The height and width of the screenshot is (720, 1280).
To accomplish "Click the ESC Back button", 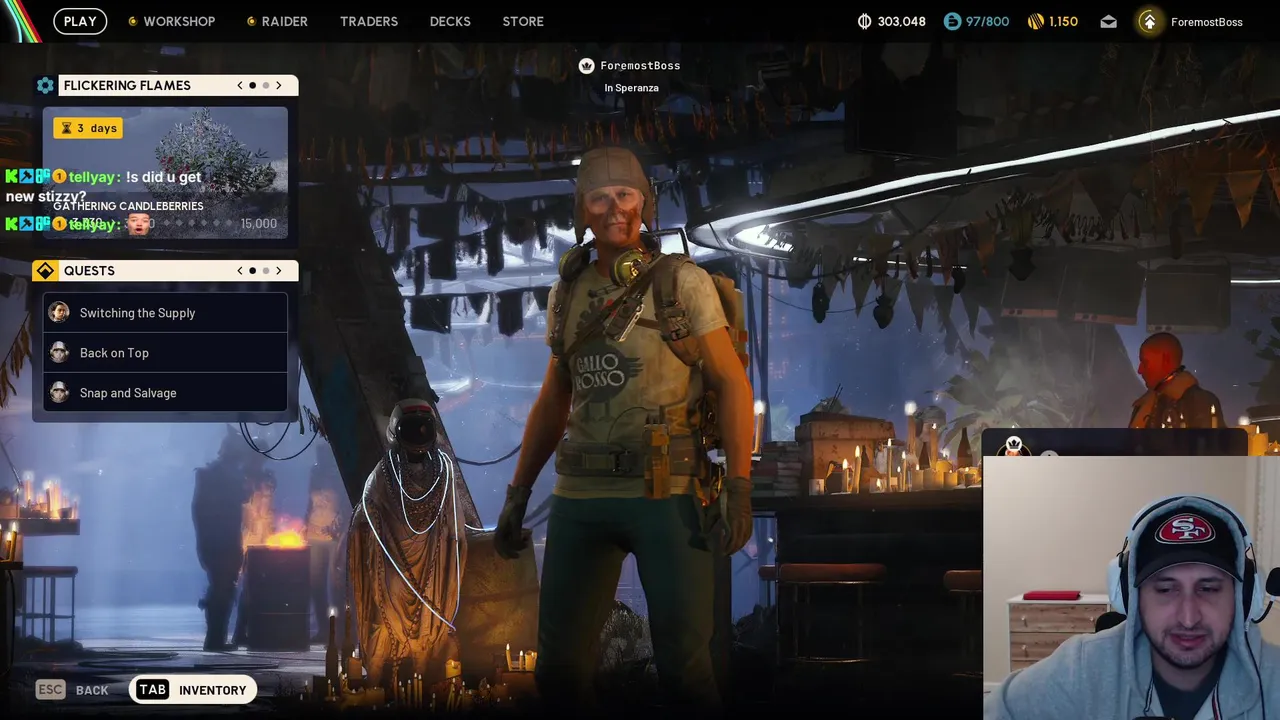I will pos(72,690).
